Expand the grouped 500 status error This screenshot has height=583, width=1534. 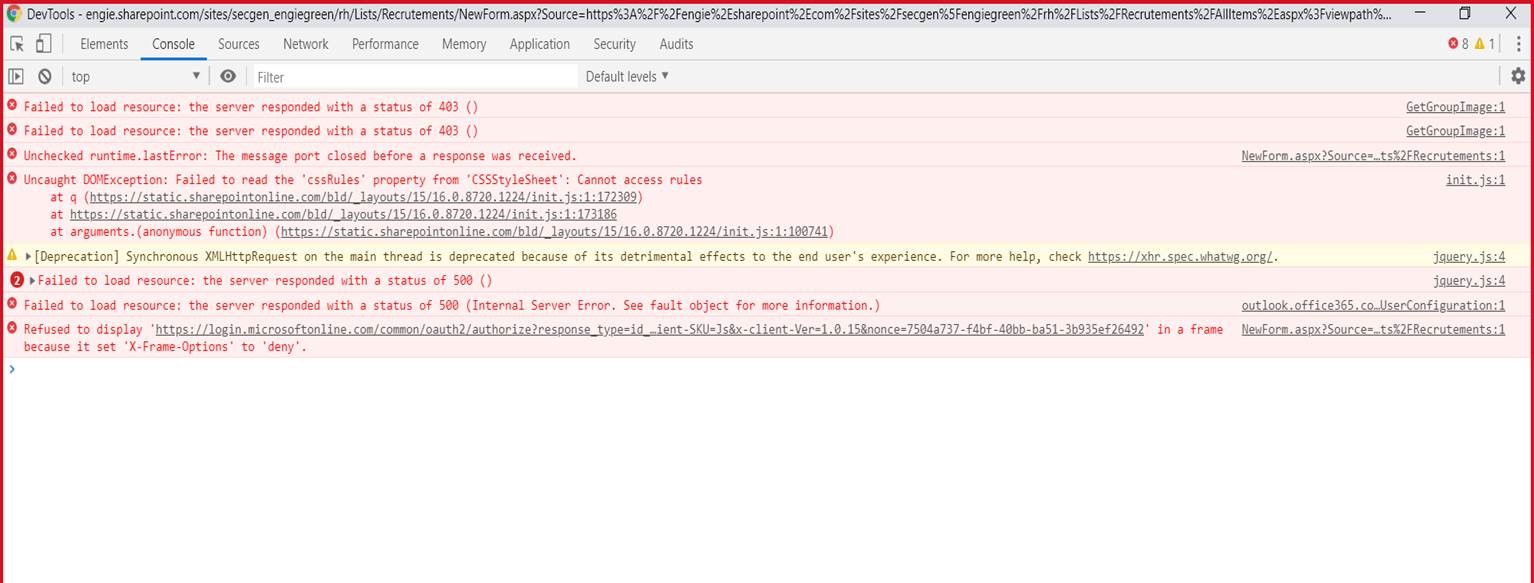(31, 281)
